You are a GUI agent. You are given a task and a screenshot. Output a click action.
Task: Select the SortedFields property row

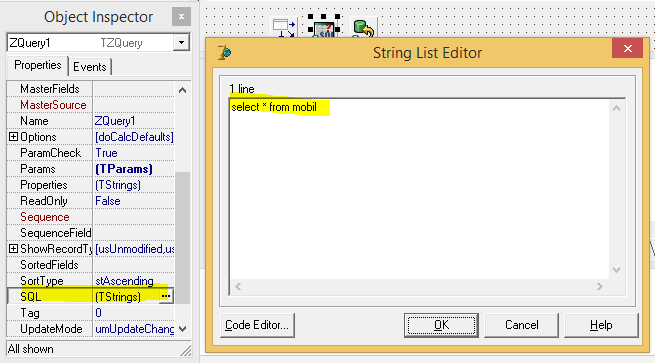[x=91, y=265]
